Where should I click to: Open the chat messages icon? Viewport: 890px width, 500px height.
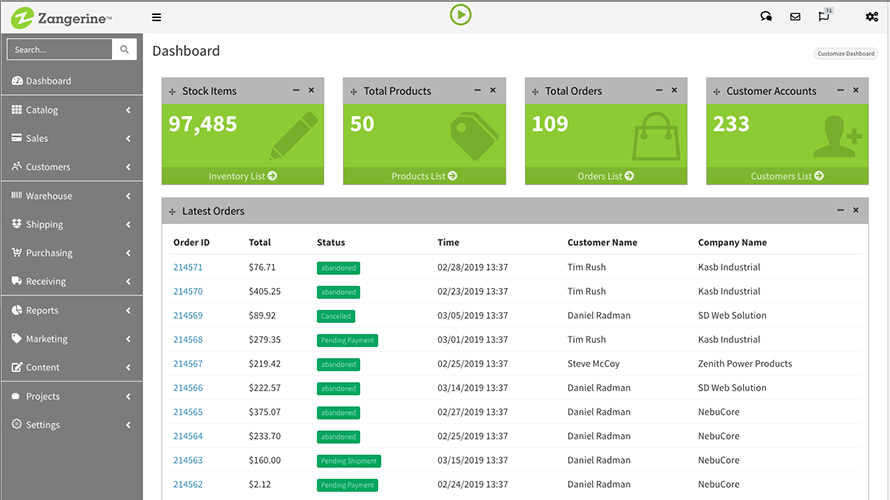pos(766,17)
